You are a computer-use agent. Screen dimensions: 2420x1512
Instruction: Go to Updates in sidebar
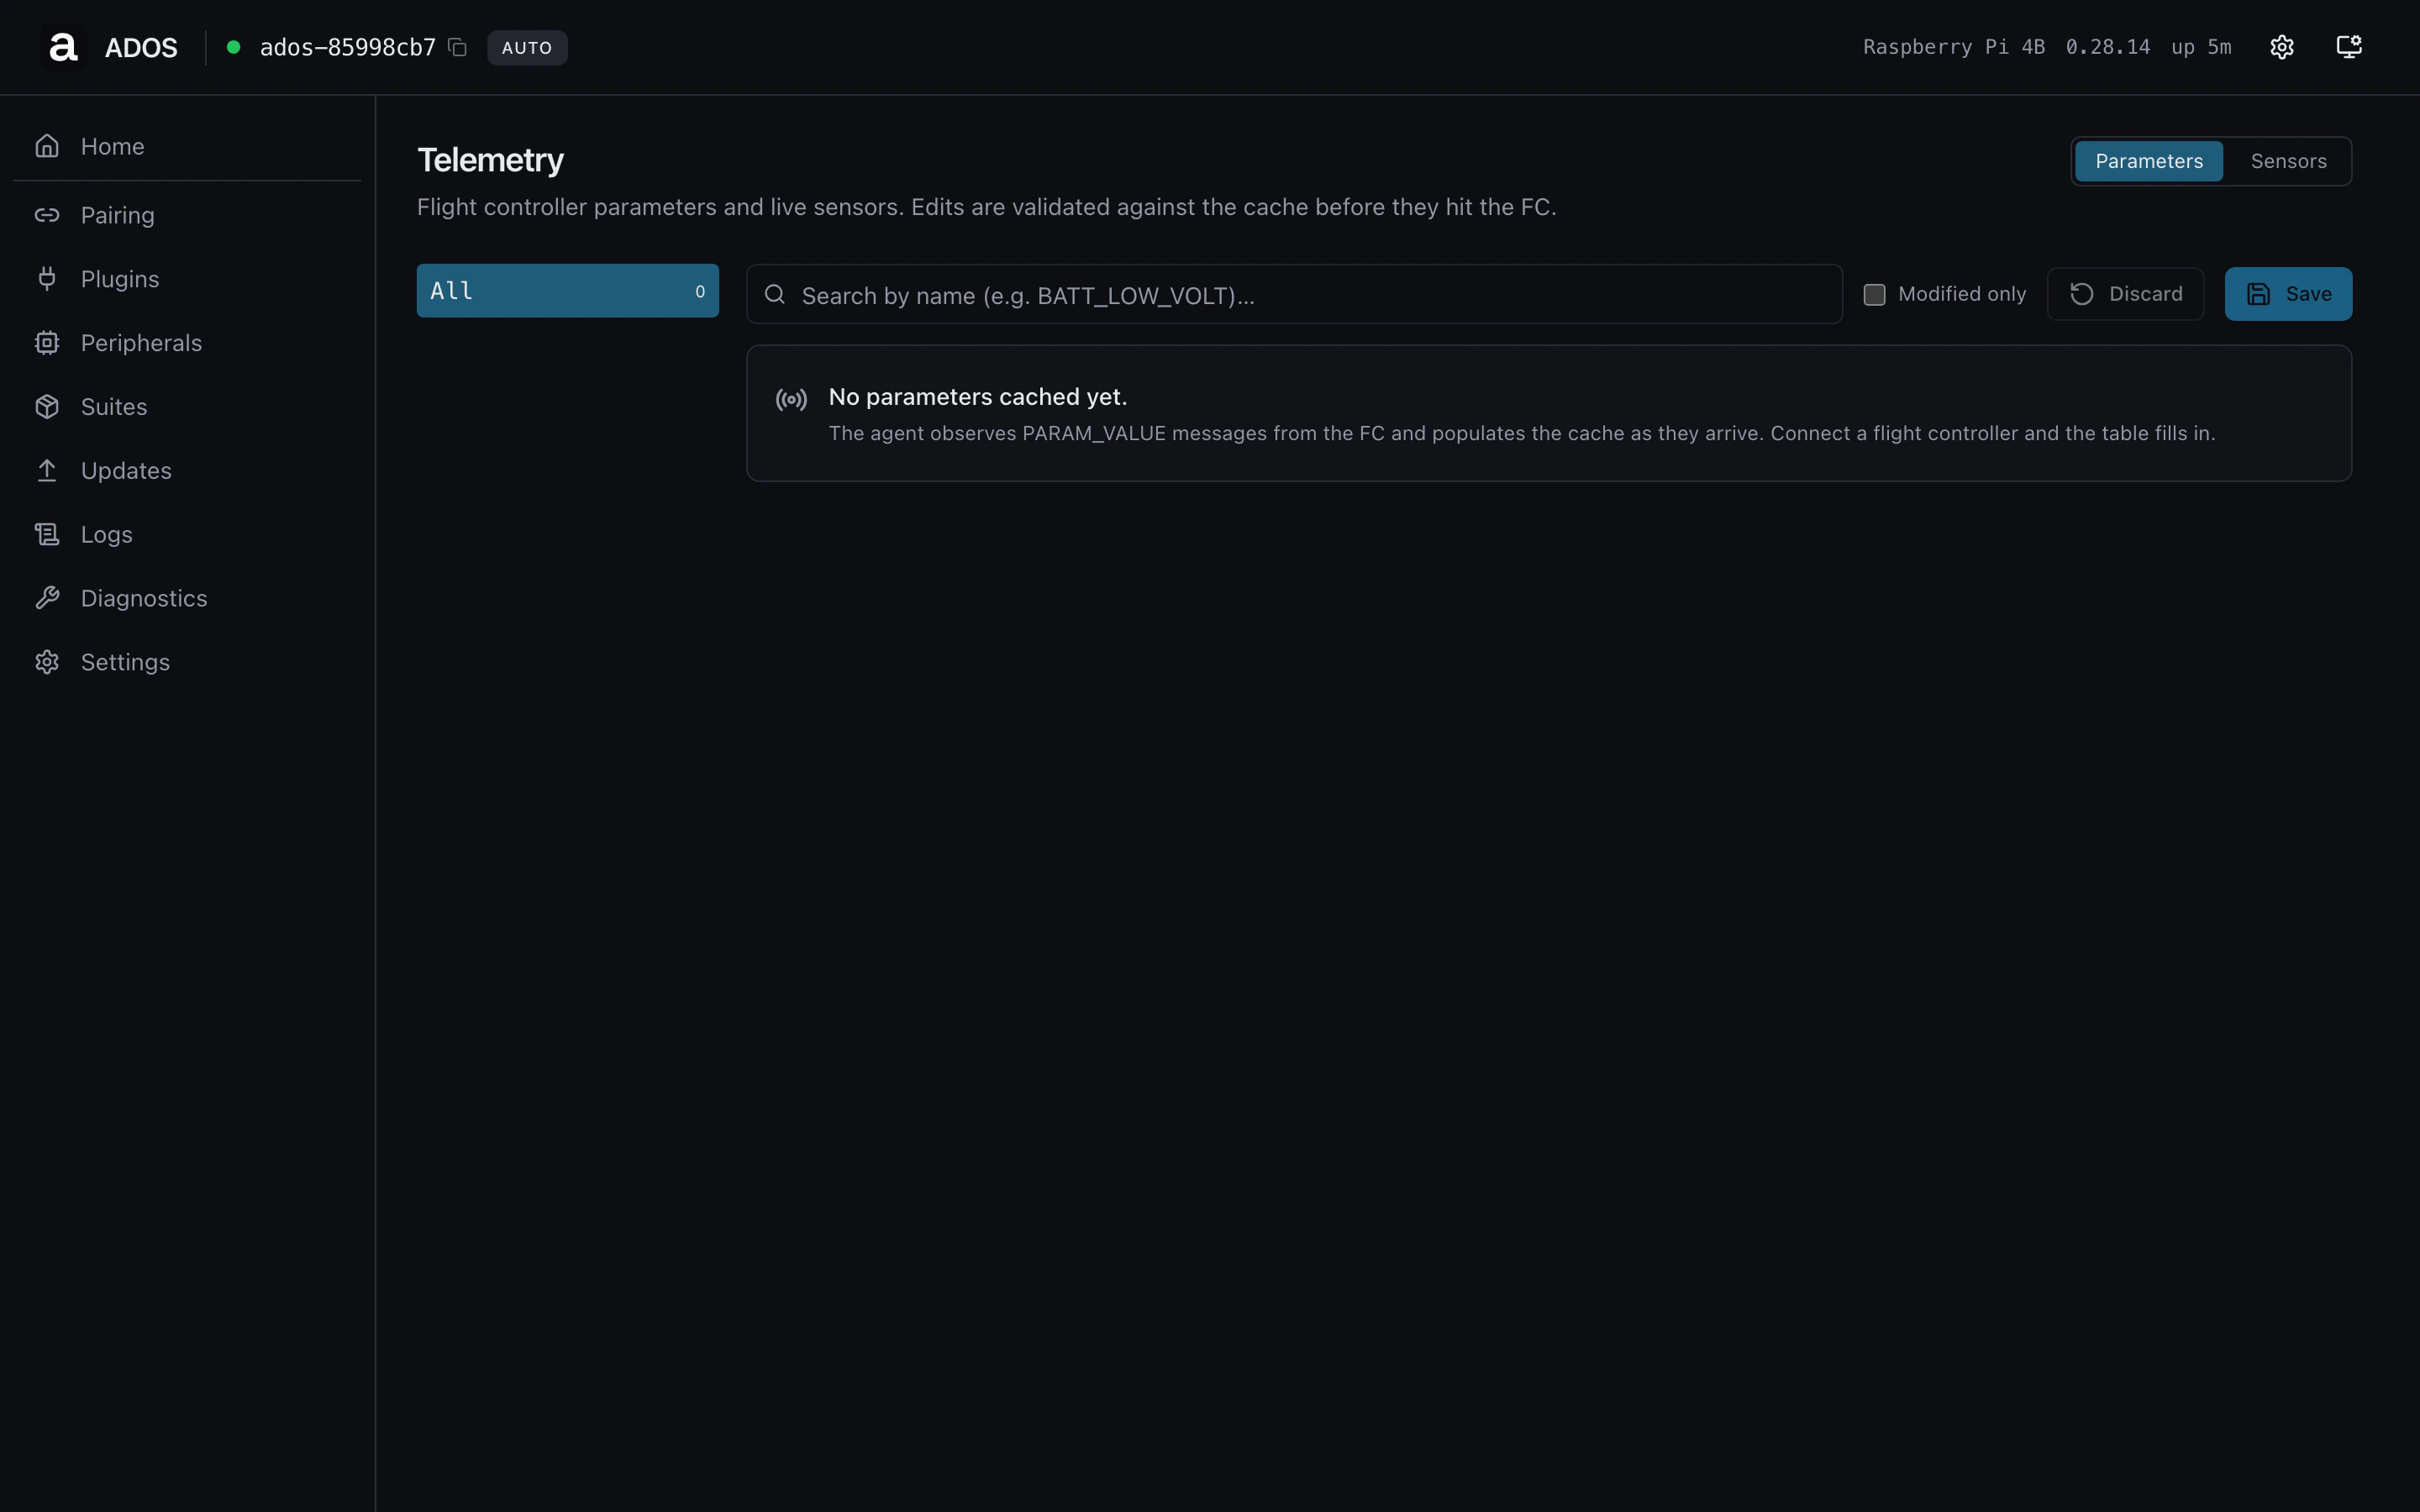187,470
